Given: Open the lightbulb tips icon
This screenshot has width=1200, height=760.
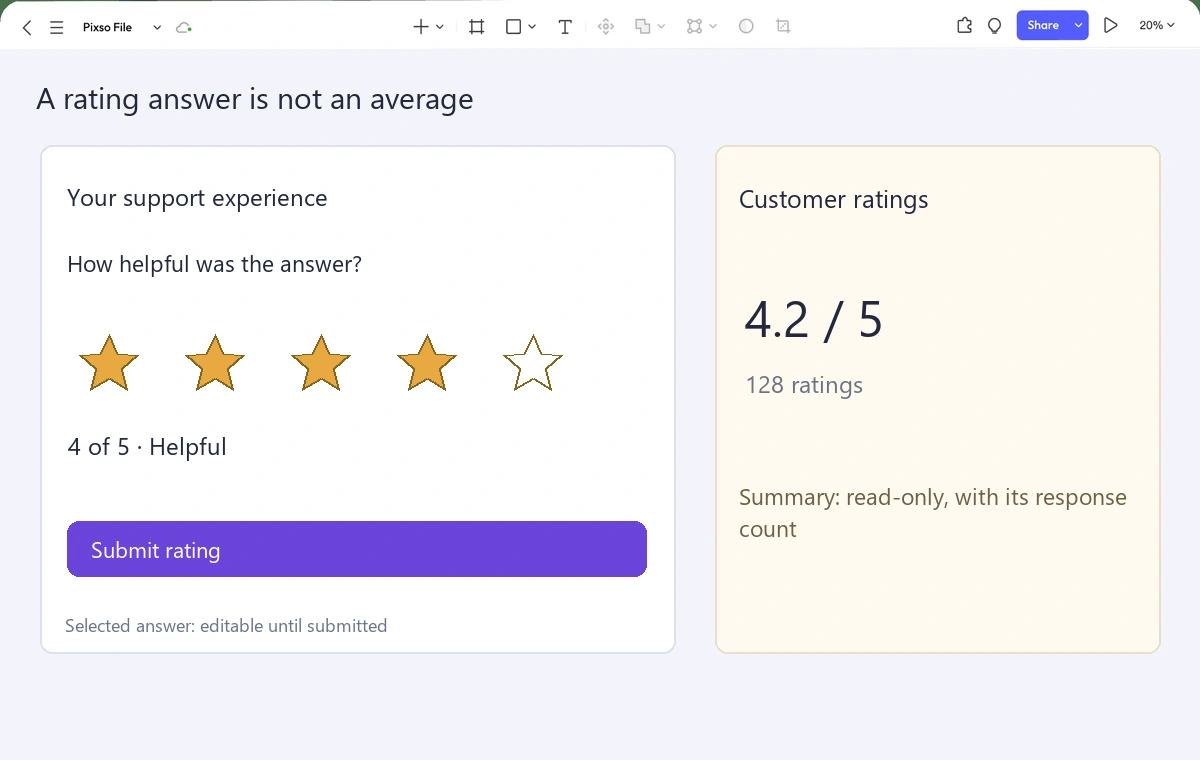Looking at the screenshot, I should pyautogui.click(x=995, y=26).
